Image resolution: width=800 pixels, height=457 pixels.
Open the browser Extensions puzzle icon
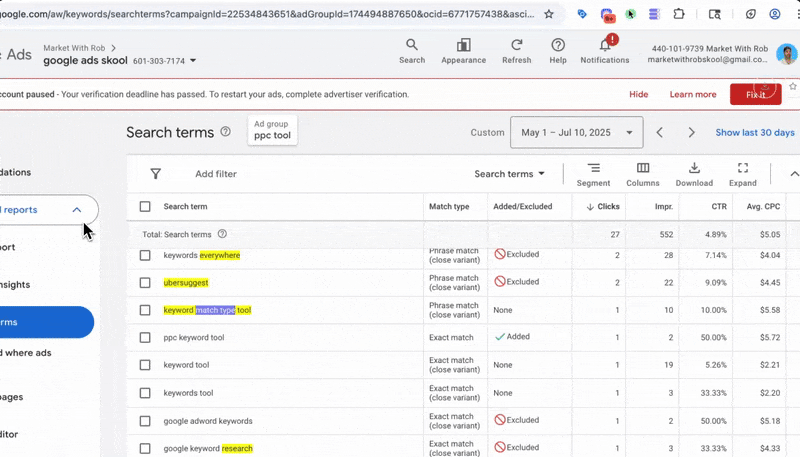[679, 14]
